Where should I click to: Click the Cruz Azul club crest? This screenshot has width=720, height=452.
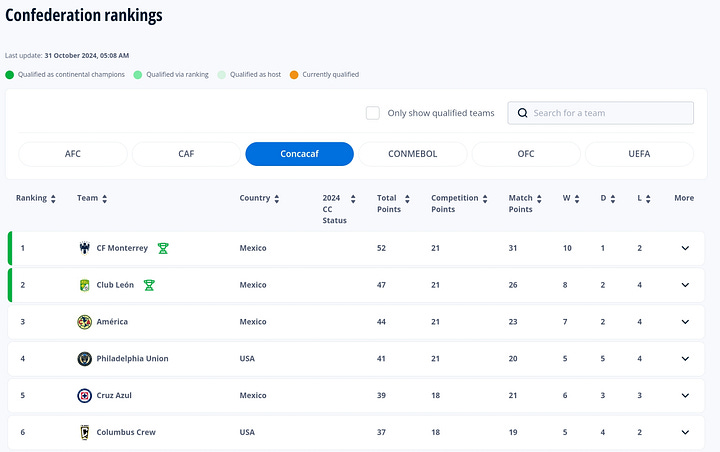pyautogui.click(x=84, y=396)
